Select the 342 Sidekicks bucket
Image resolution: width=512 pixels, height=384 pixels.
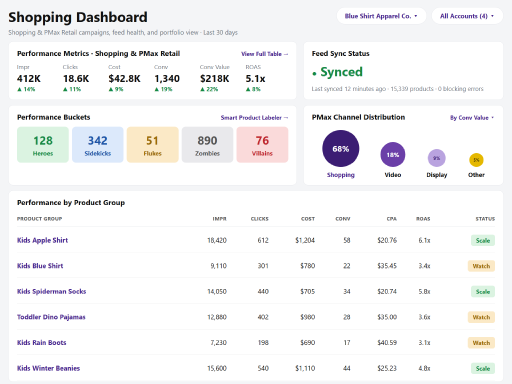[x=98, y=145]
